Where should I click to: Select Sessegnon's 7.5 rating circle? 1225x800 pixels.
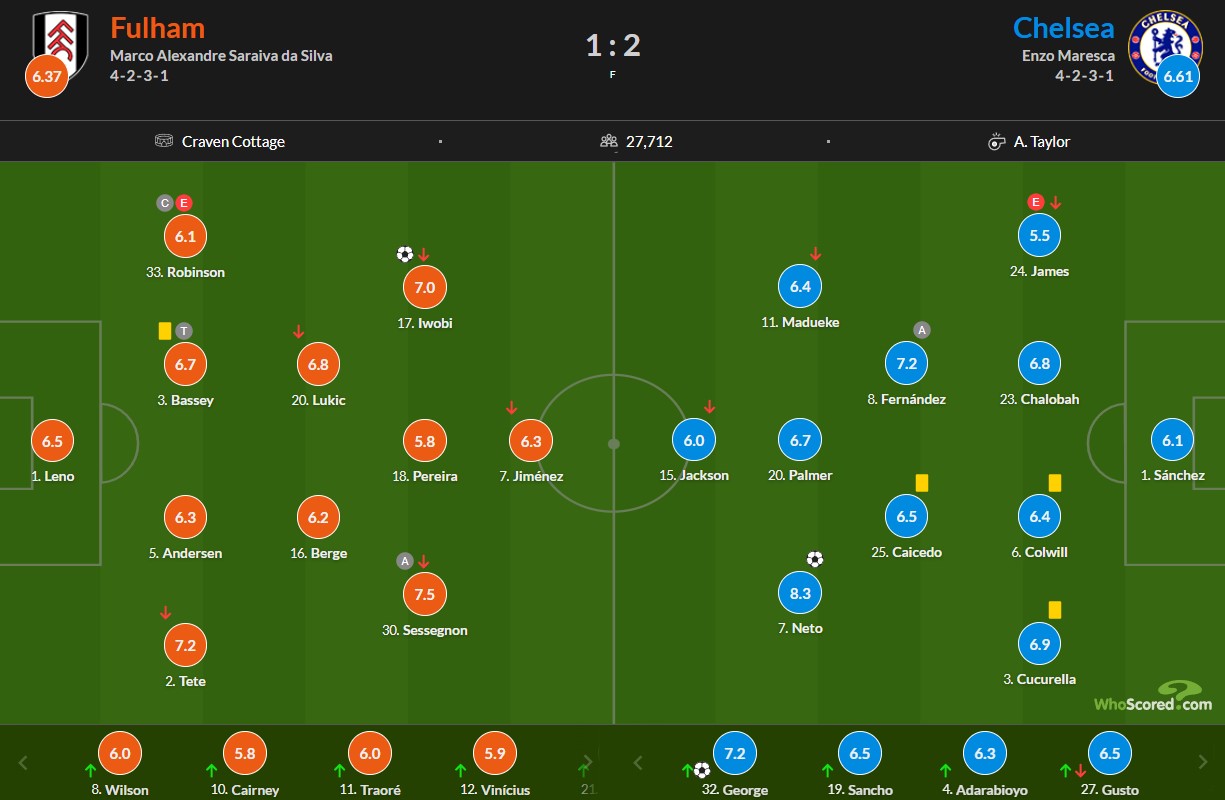pyautogui.click(x=425, y=594)
